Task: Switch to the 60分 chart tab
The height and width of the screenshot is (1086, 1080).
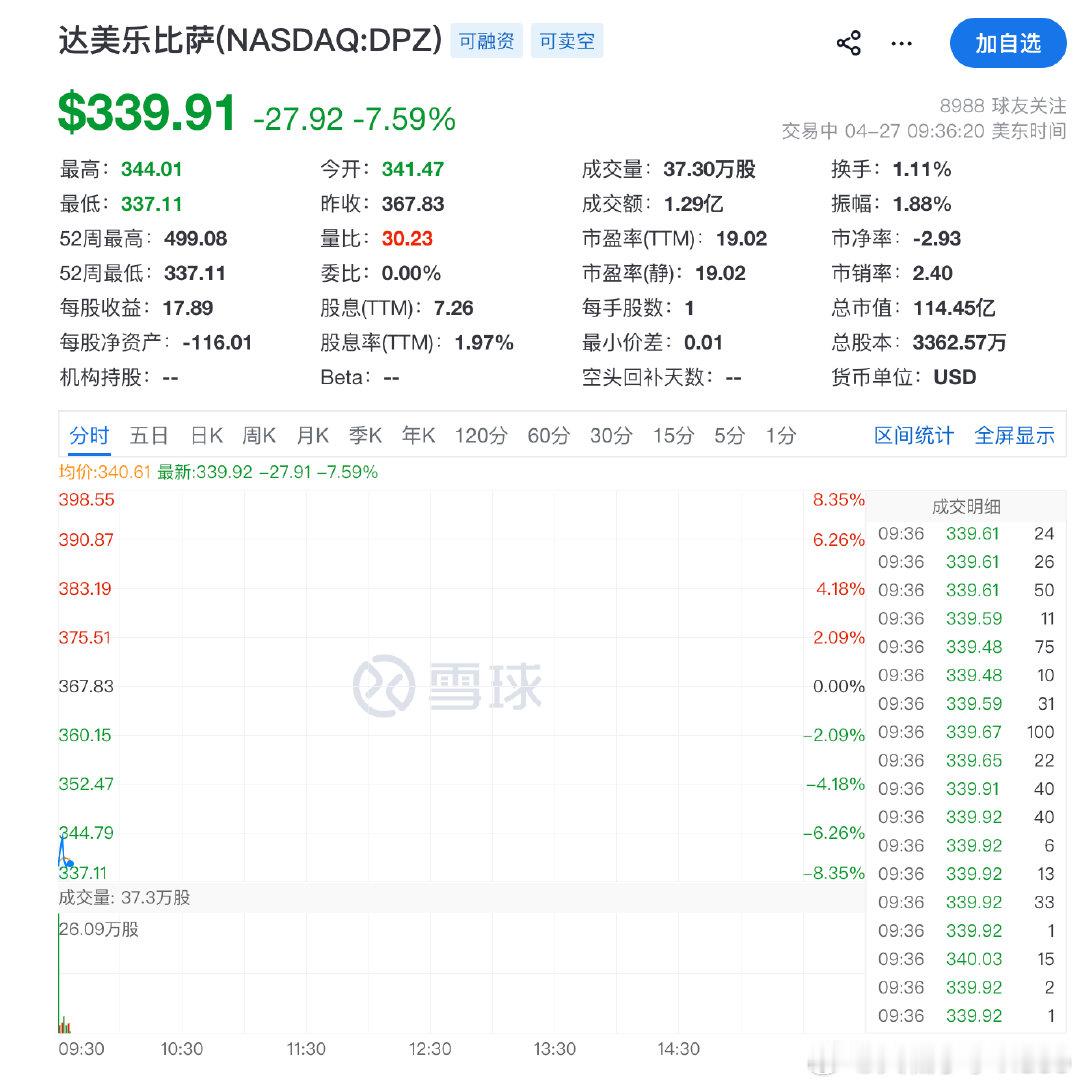Action: pos(548,436)
